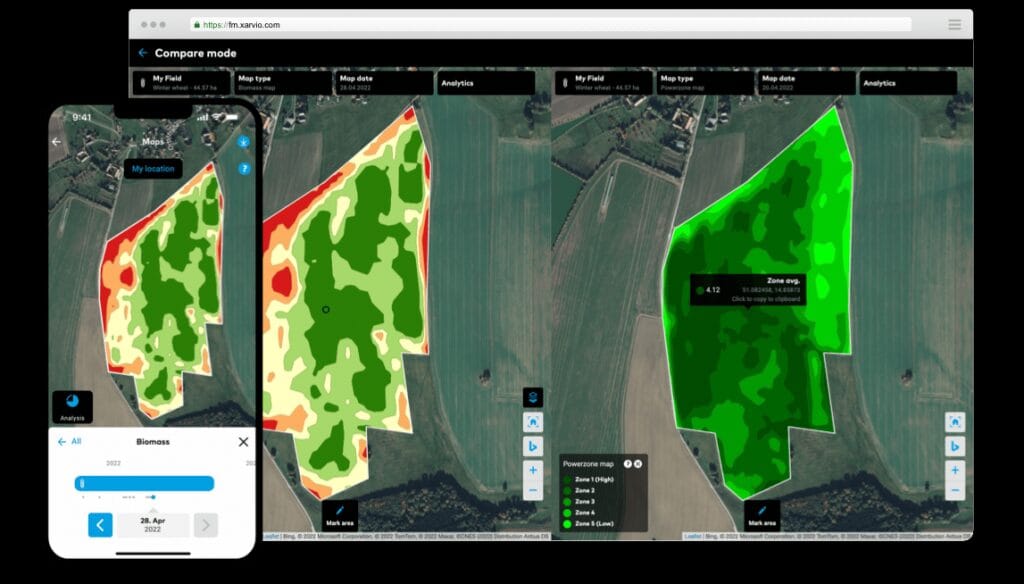Open the browser hamburger menu
The image size is (1024, 584).
(x=956, y=24)
